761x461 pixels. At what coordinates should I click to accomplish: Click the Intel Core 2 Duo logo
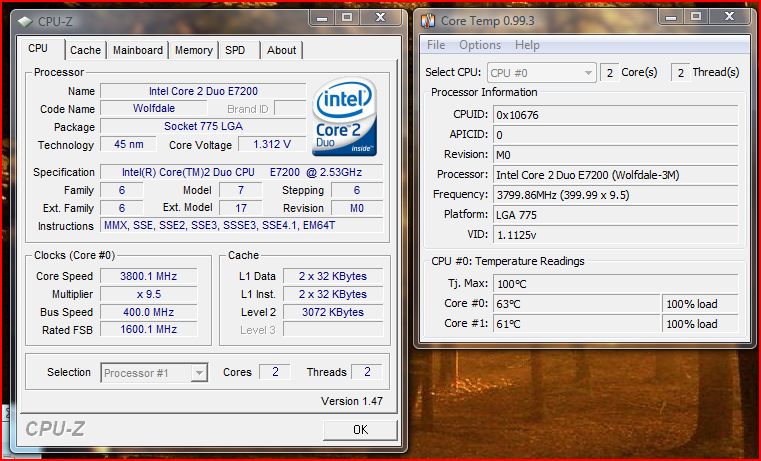(345, 116)
